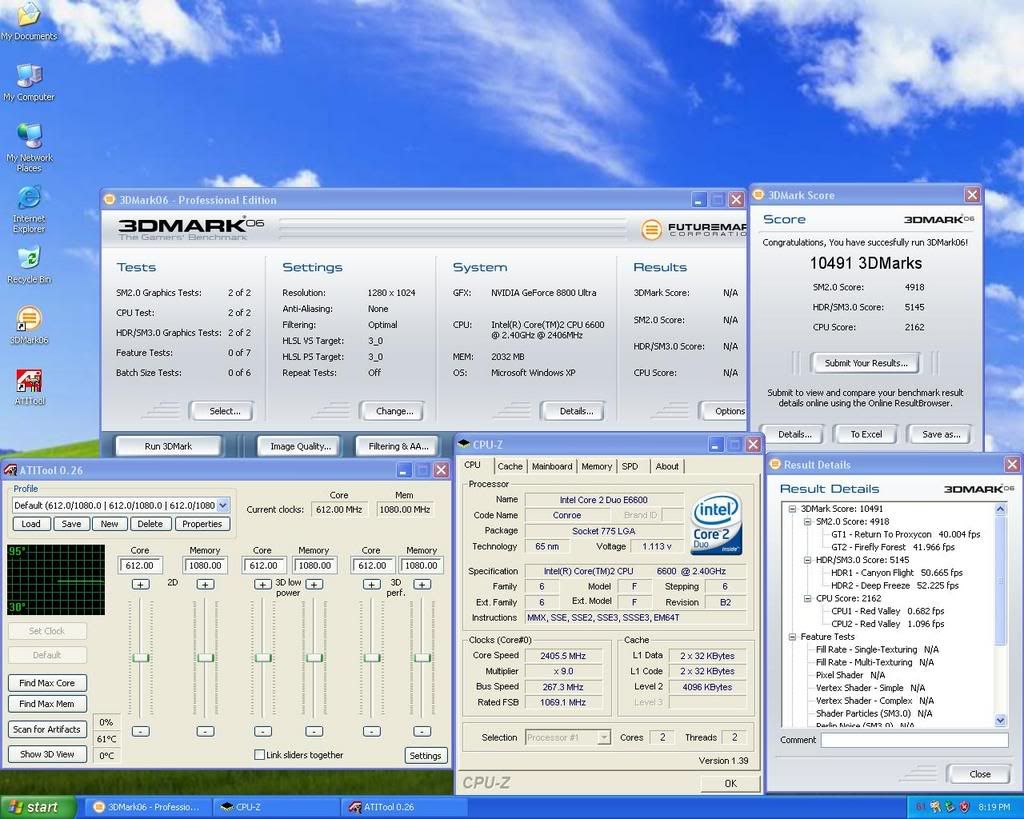
Task: Open the ATITool Profile dropdown
Action: click(x=222, y=506)
